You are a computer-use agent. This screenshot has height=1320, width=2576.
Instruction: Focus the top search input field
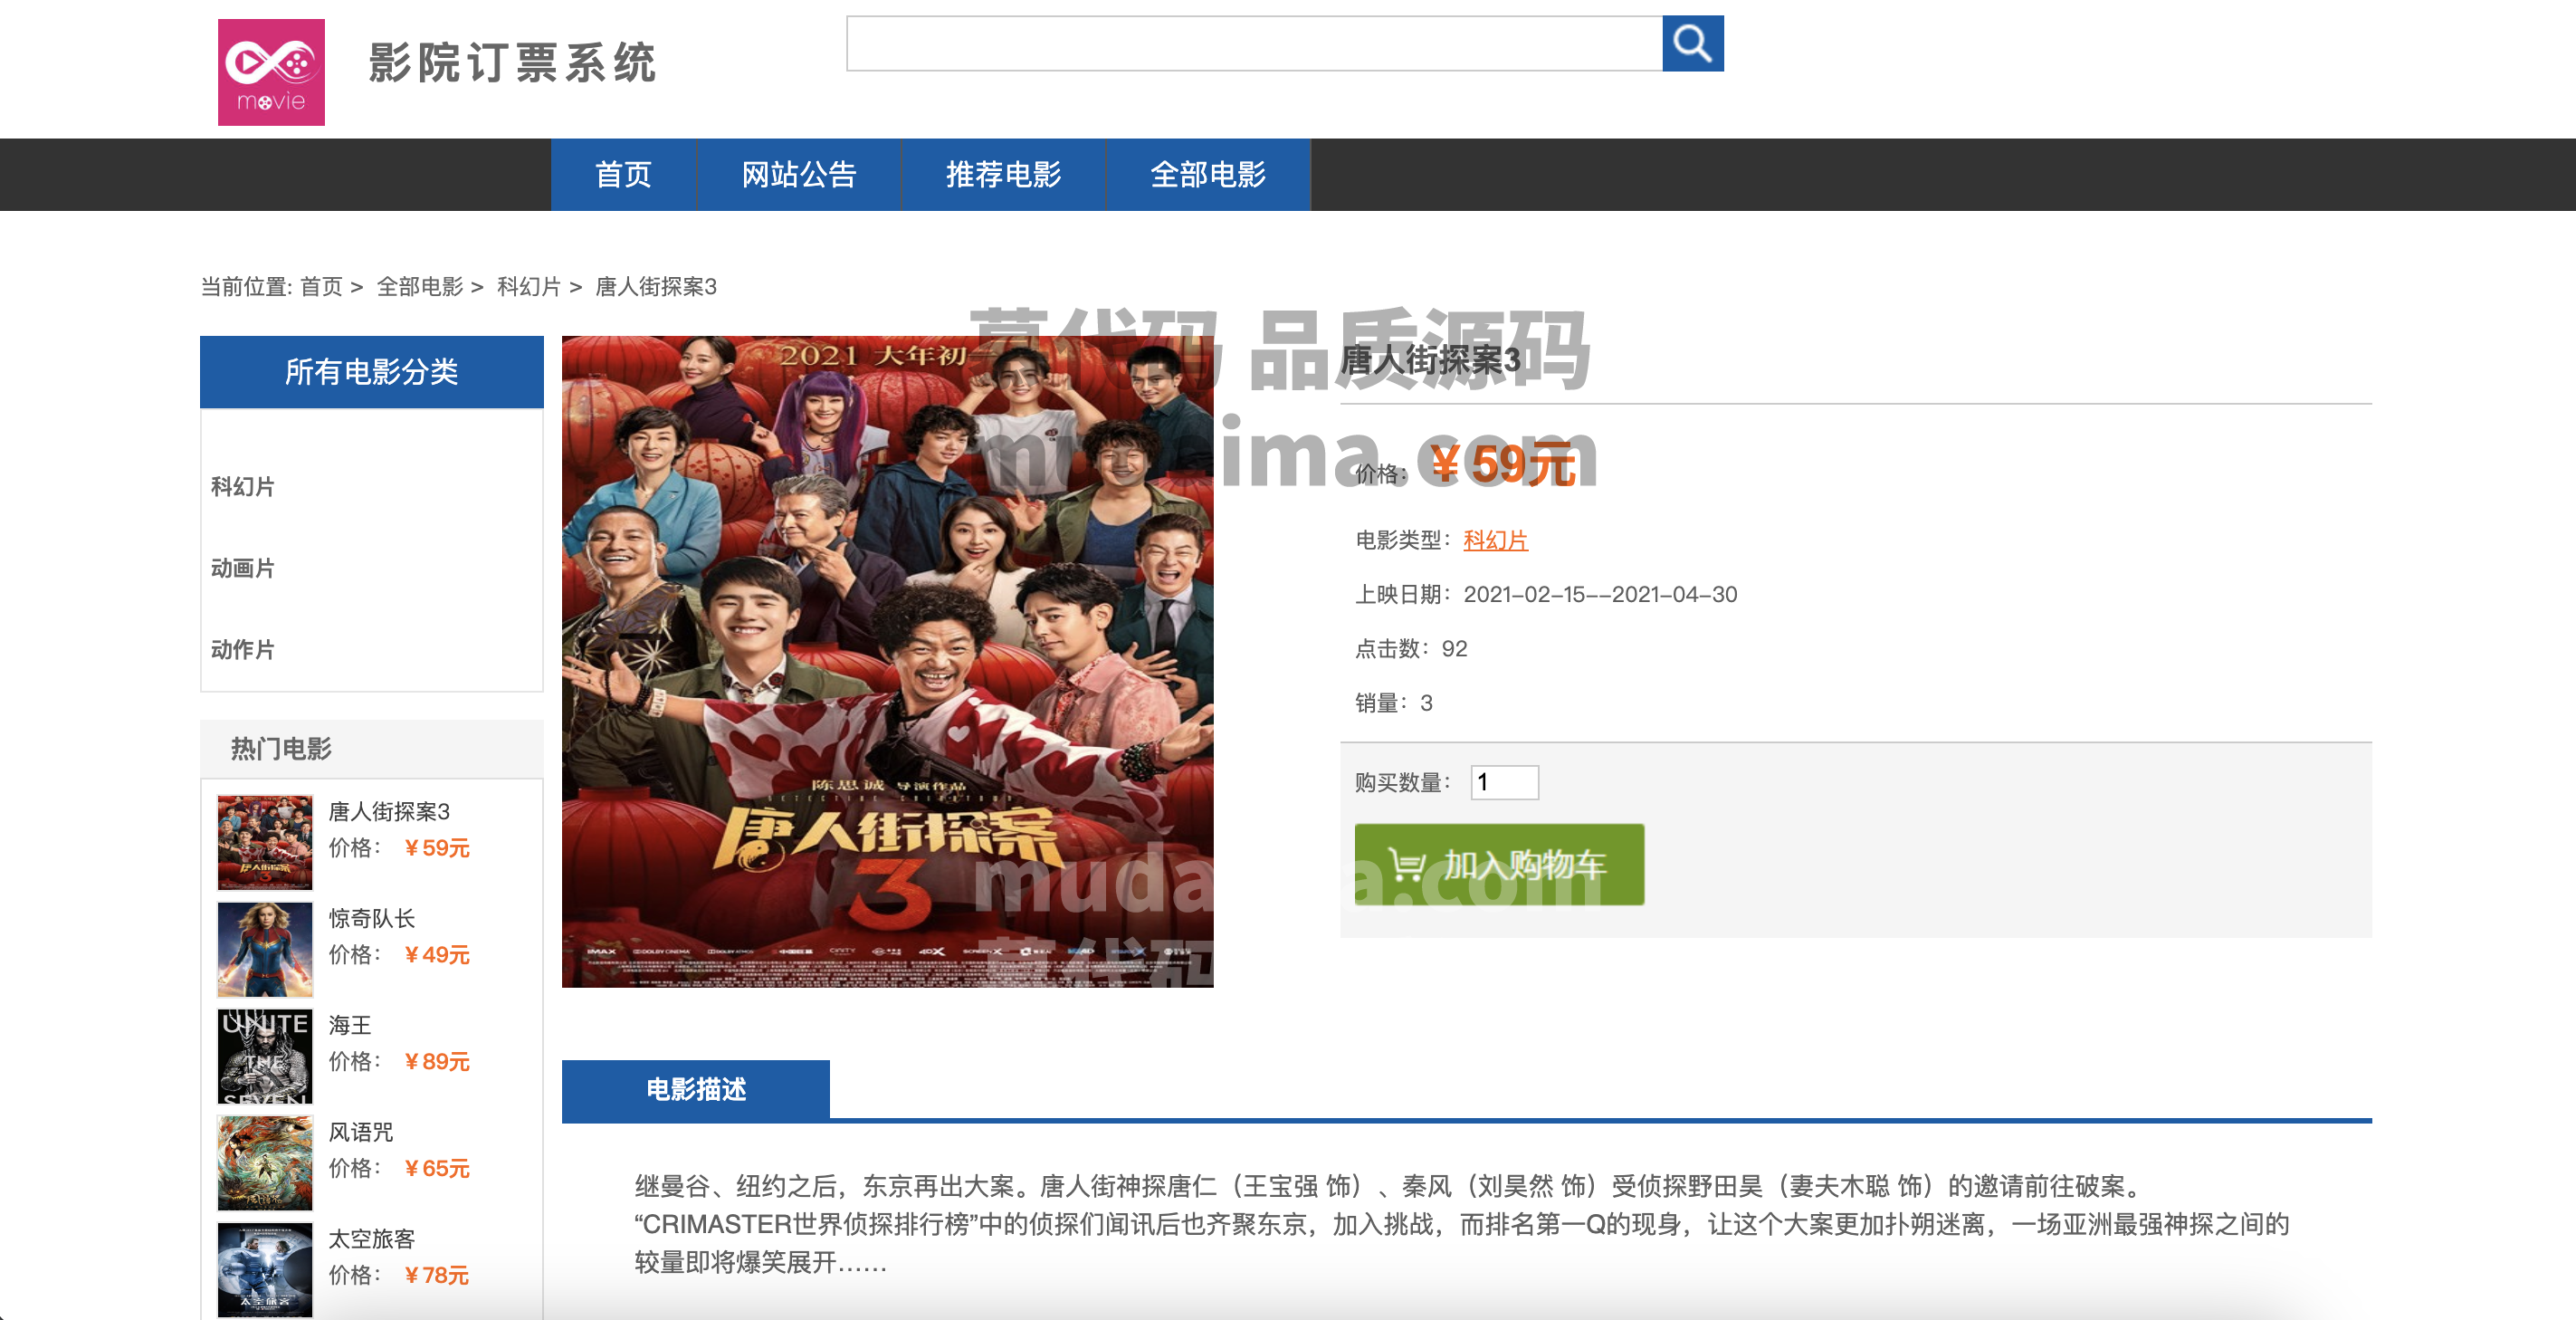point(1254,44)
